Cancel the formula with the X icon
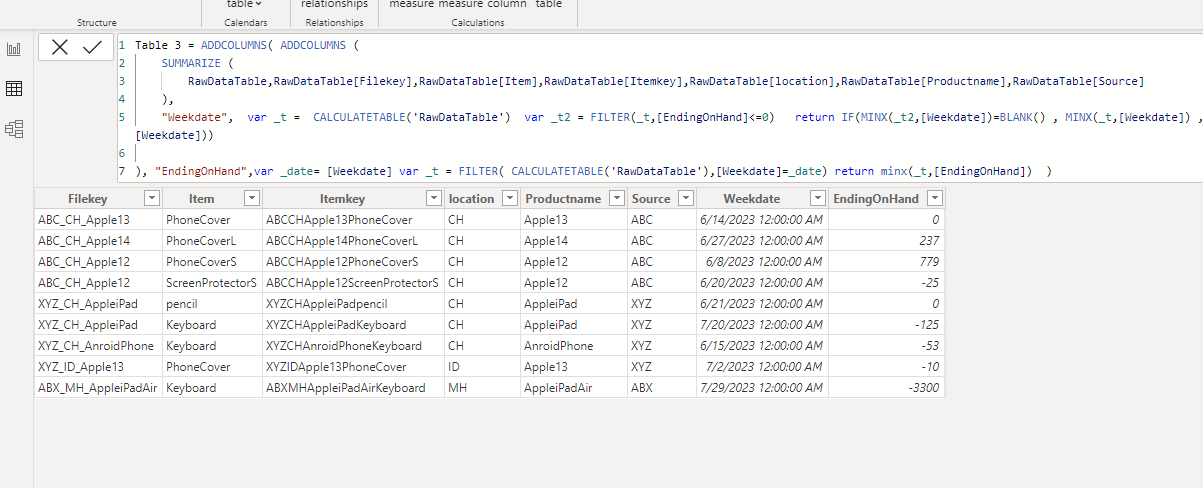The height and width of the screenshot is (488, 1203). 60,47
